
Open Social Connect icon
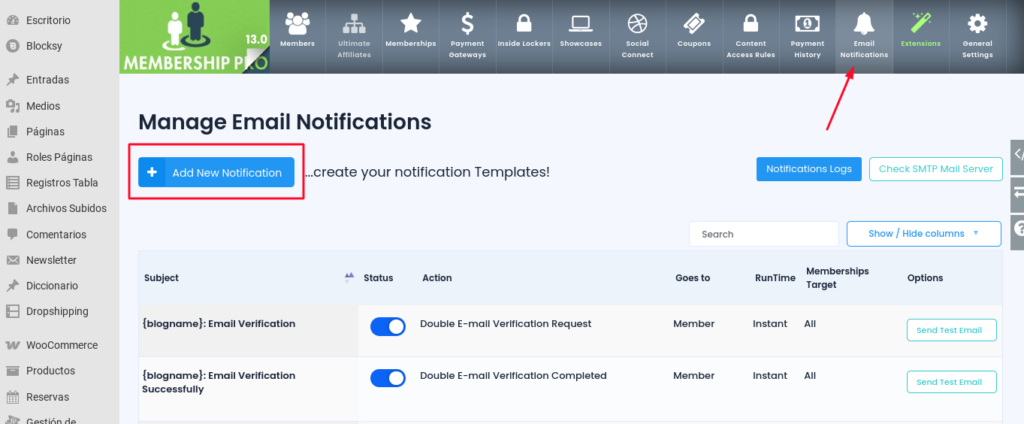tap(637, 24)
